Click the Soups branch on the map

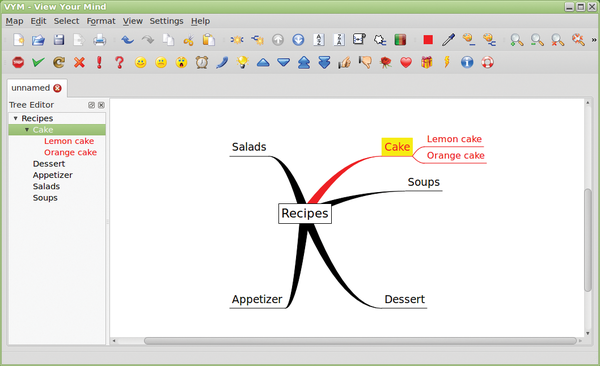pyautogui.click(x=424, y=182)
